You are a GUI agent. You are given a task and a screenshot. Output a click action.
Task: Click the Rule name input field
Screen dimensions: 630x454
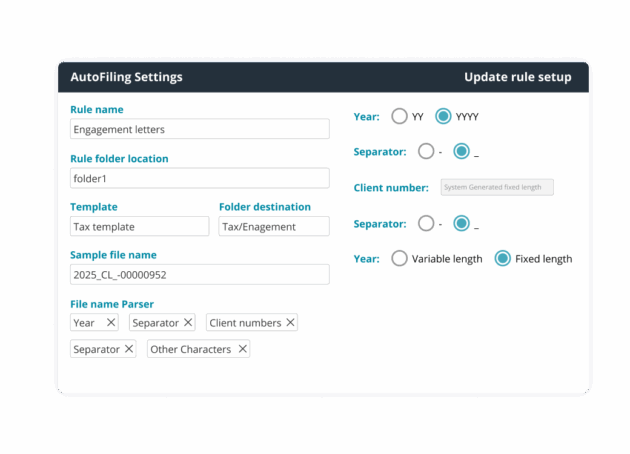point(199,129)
